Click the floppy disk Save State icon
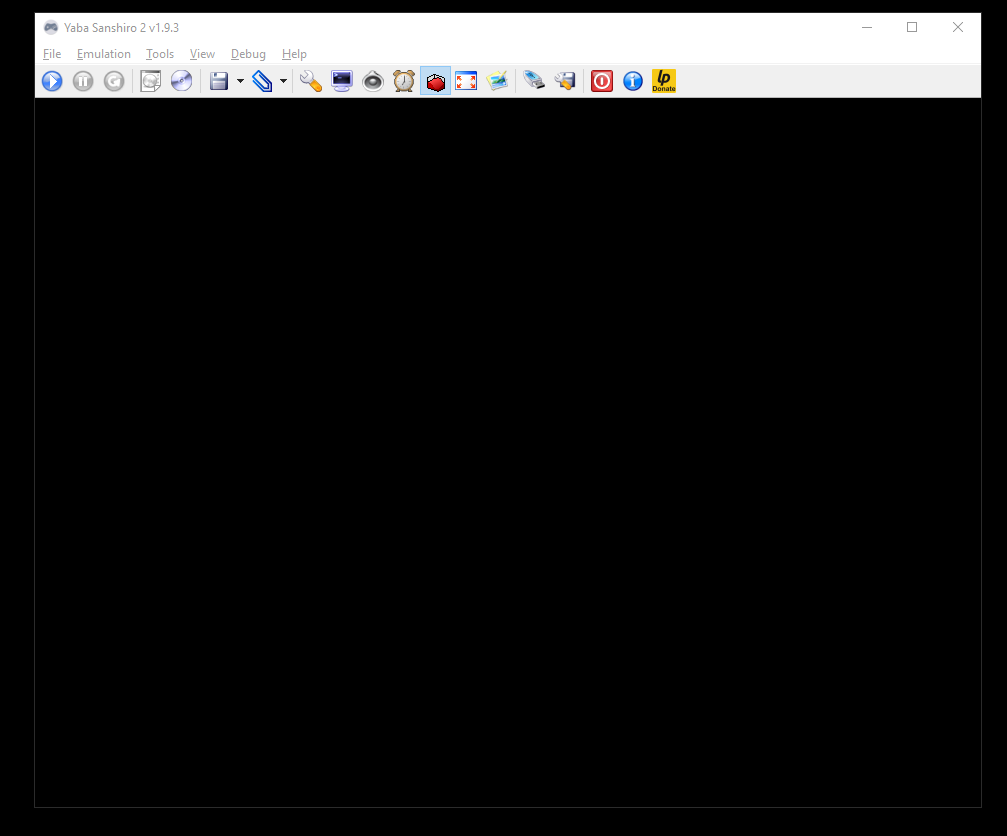 coord(219,81)
